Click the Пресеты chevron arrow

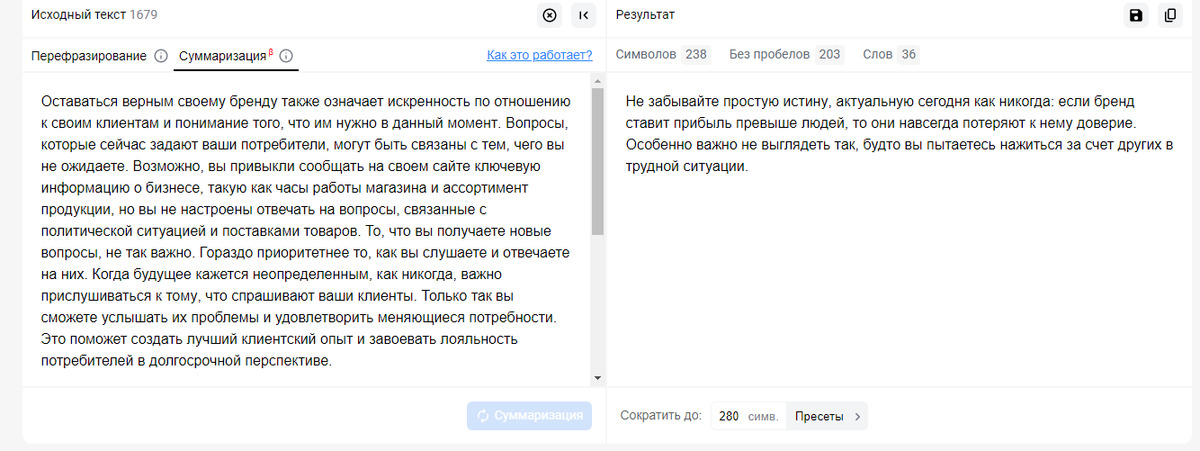point(857,416)
